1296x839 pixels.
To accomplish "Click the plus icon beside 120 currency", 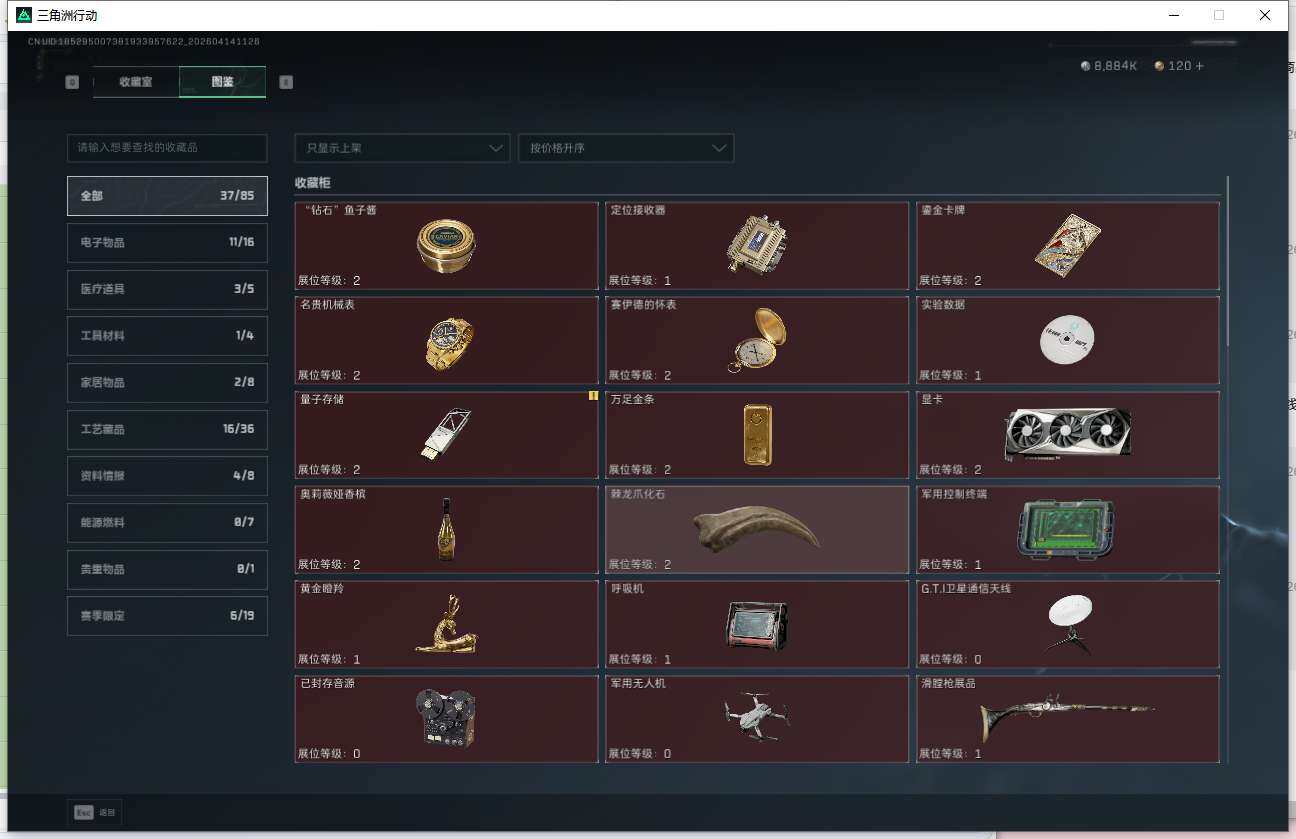I will 1200,66.
